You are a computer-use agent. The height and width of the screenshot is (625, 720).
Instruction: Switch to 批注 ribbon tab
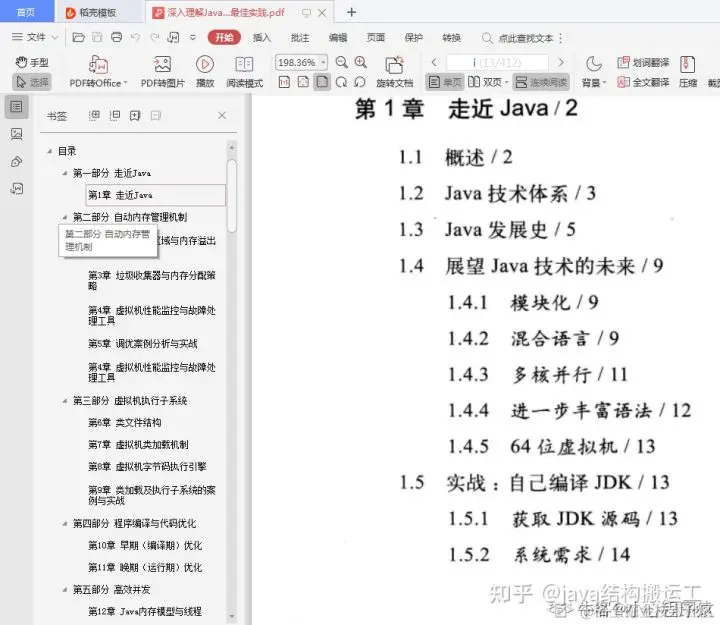click(x=300, y=38)
